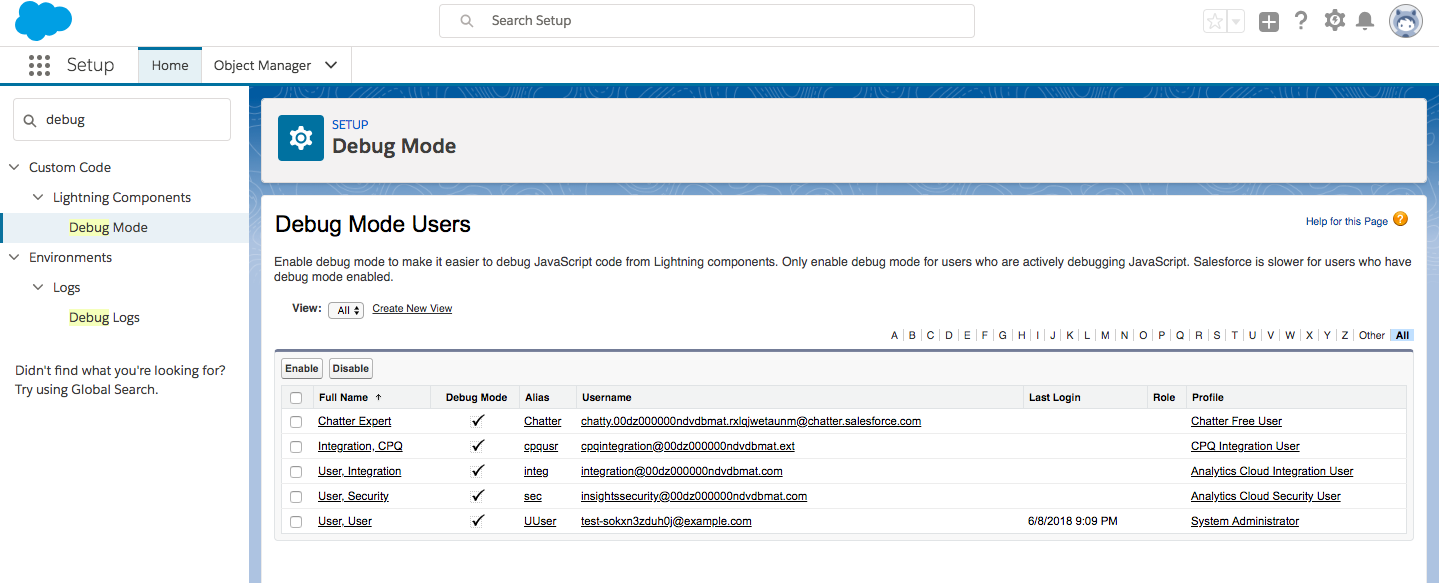Select the All alphabet filter
The height and width of the screenshot is (583, 1439).
click(x=1402, y=335)
